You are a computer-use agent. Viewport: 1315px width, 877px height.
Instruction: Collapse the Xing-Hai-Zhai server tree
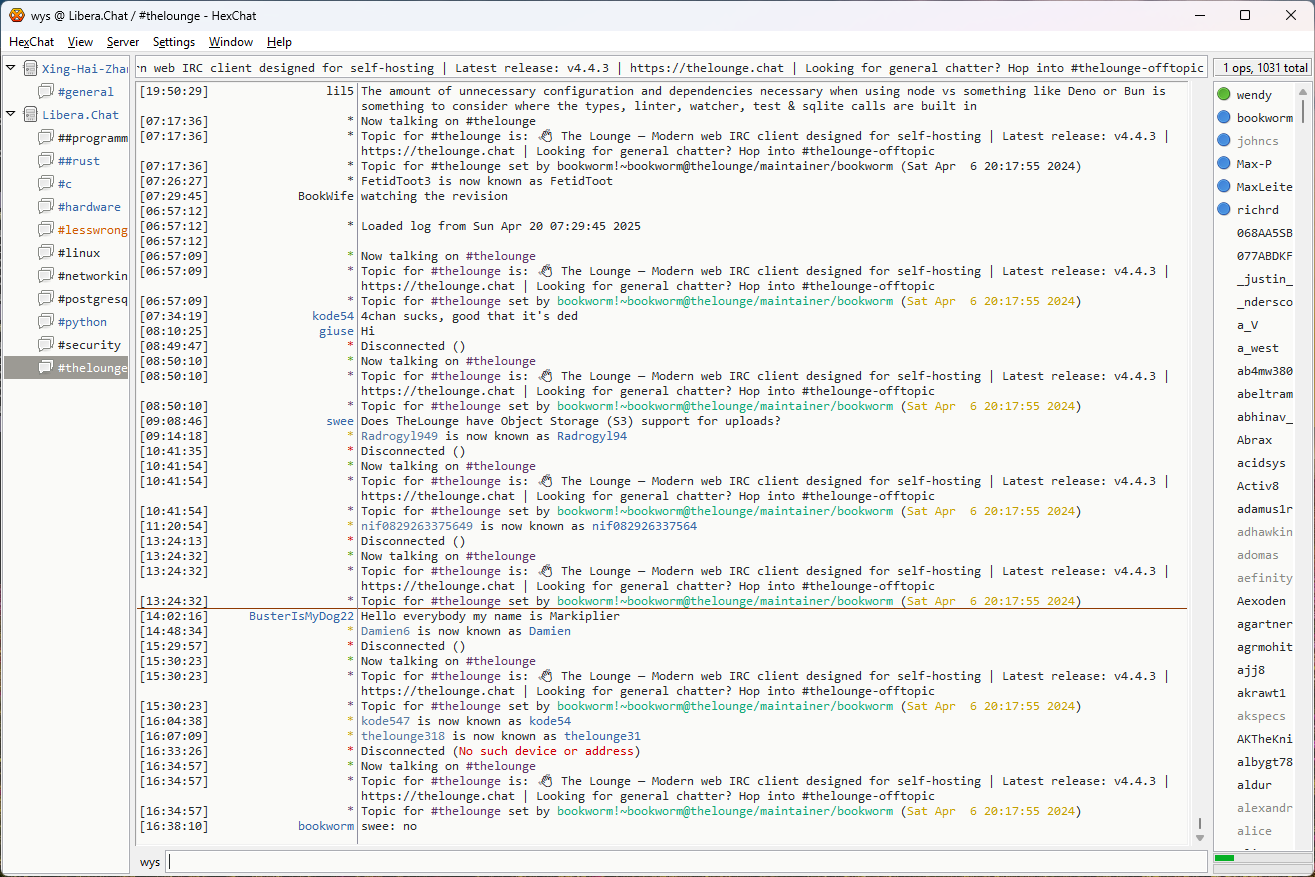click(11, 69)
